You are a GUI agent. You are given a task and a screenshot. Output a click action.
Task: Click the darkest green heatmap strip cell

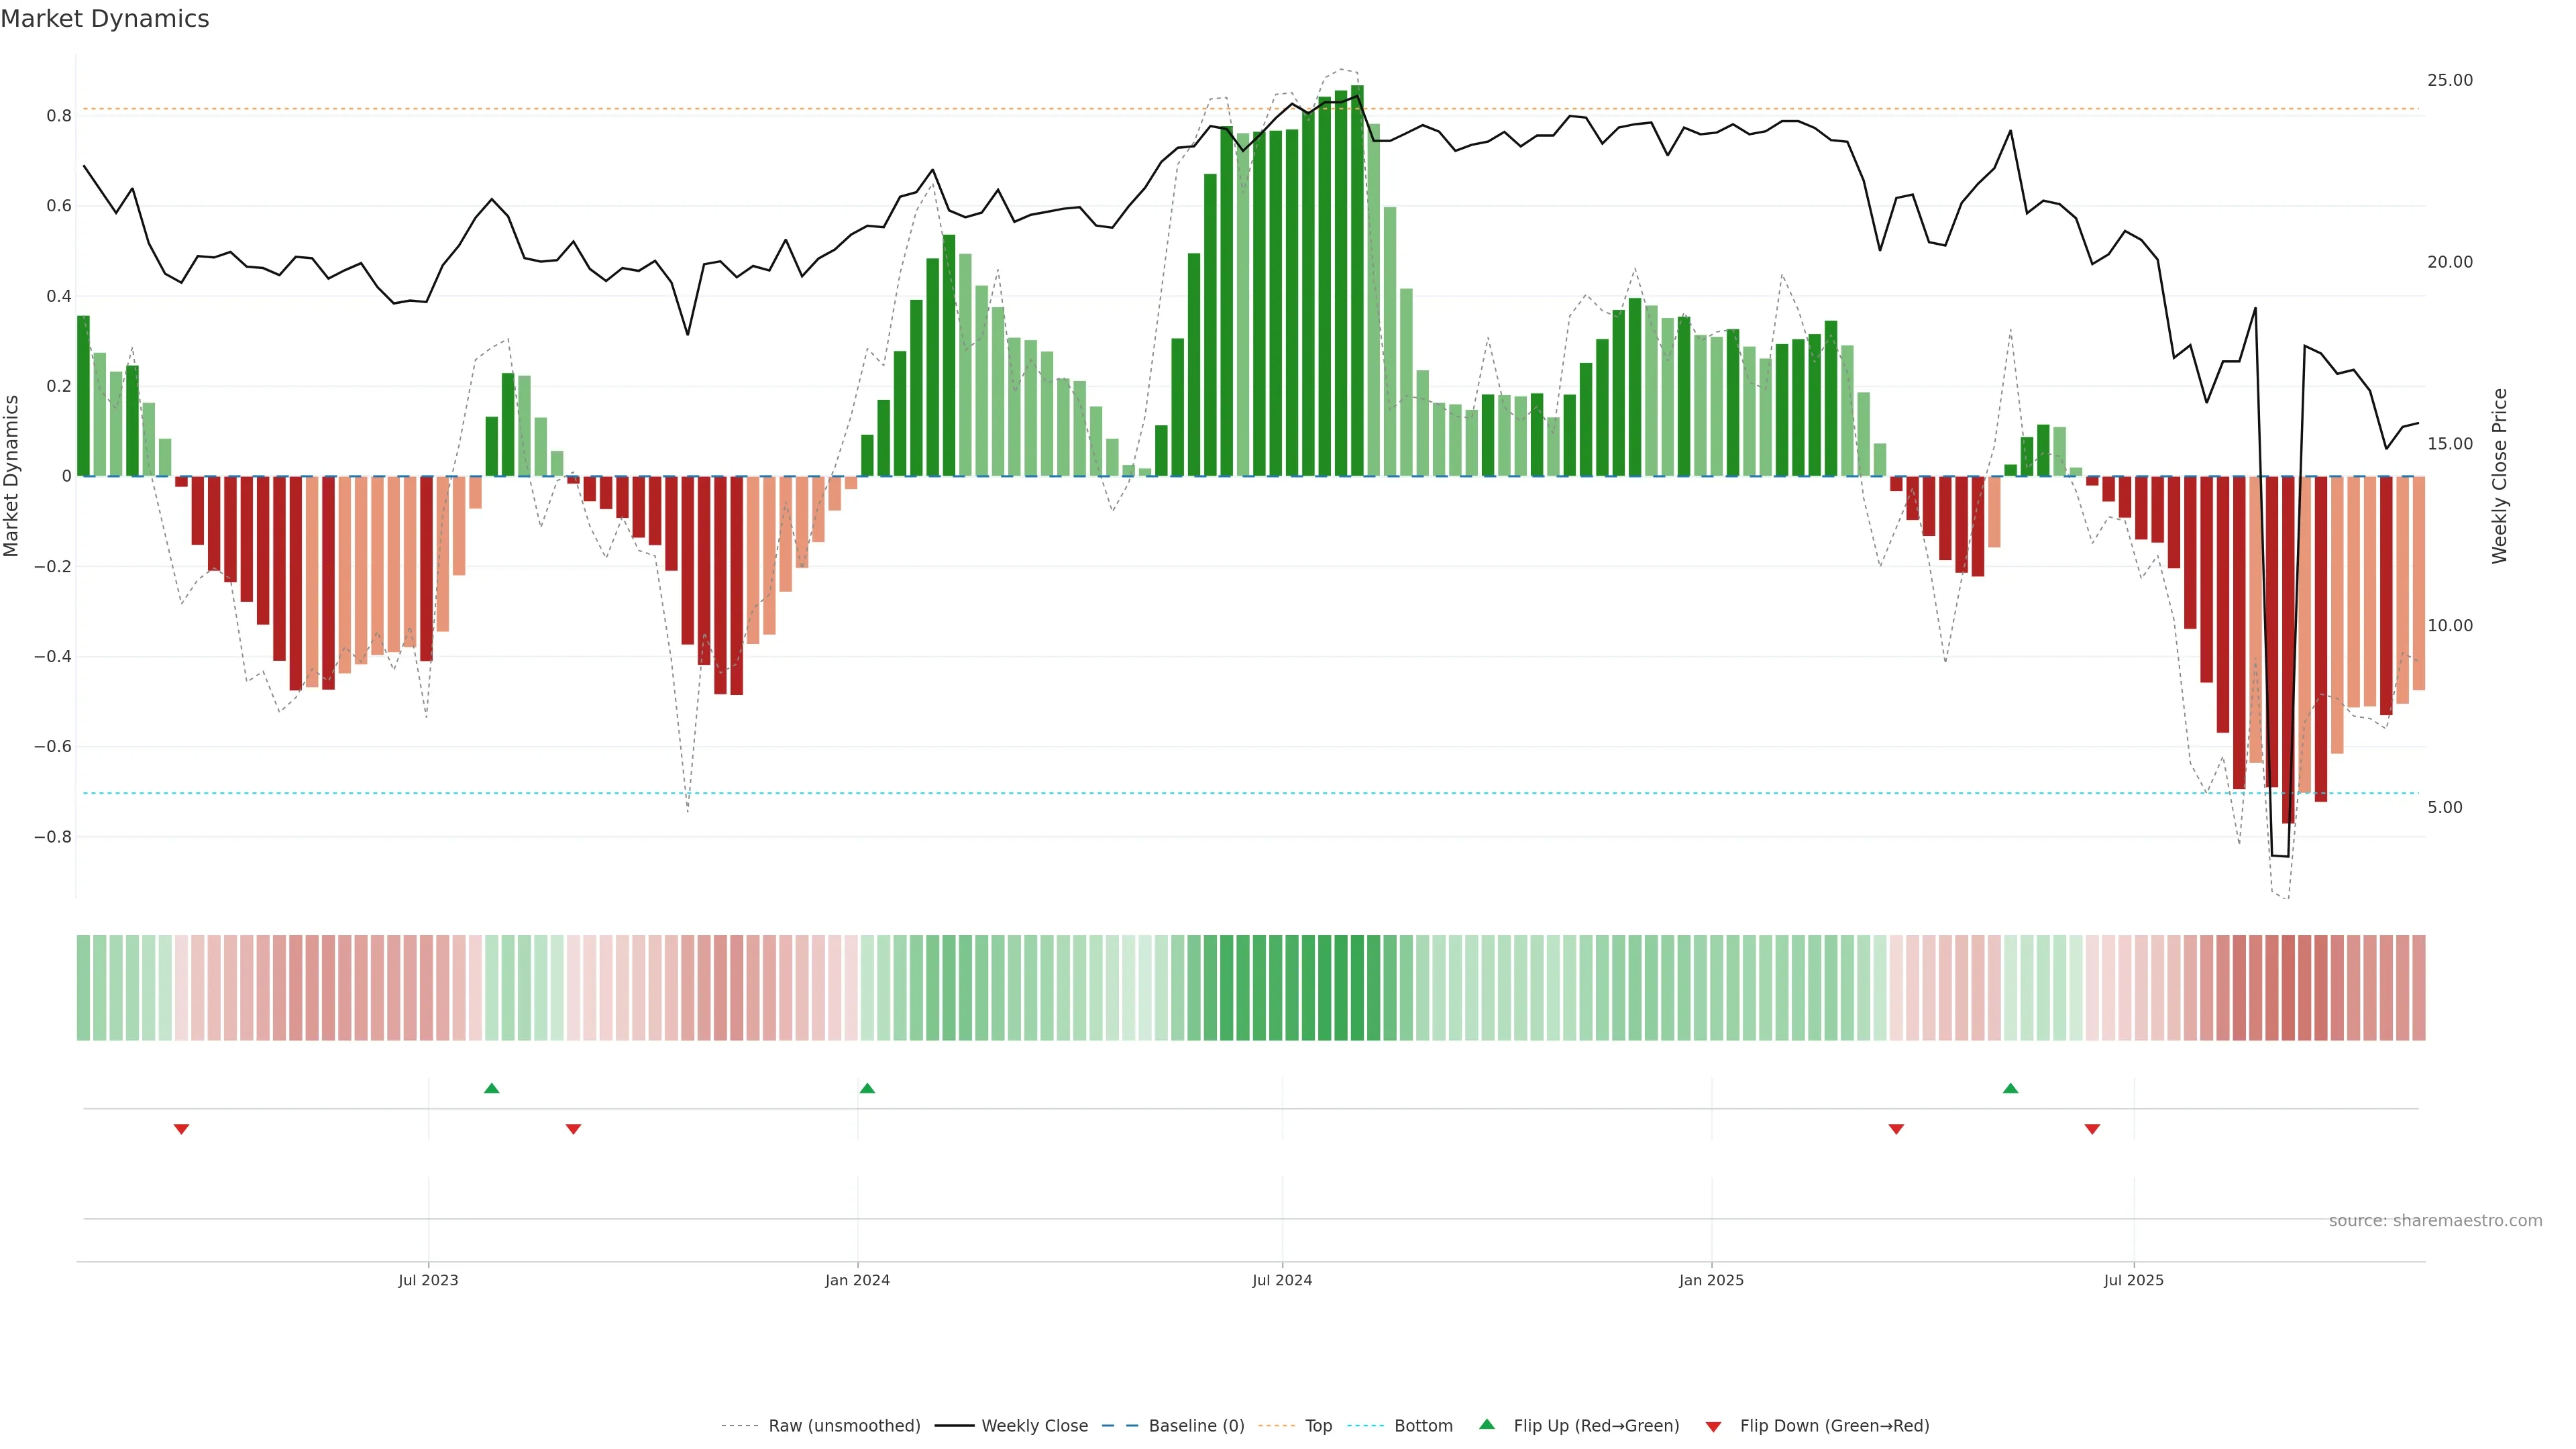coord(1357,988)
